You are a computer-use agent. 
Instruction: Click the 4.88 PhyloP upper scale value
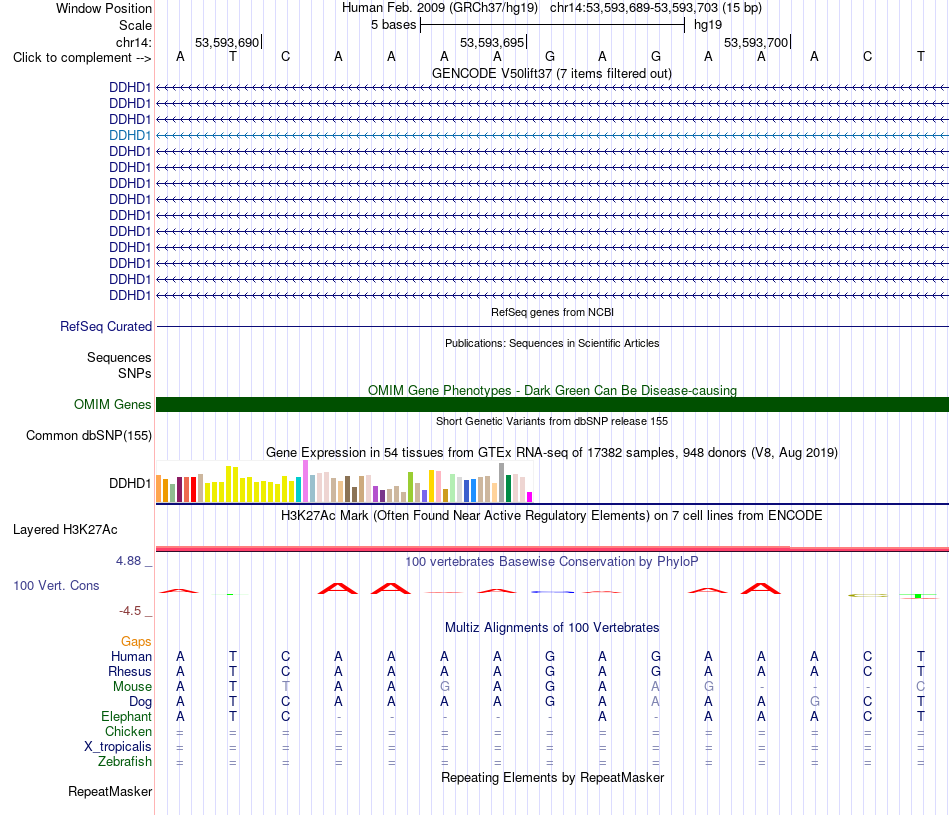pos(128,561)
